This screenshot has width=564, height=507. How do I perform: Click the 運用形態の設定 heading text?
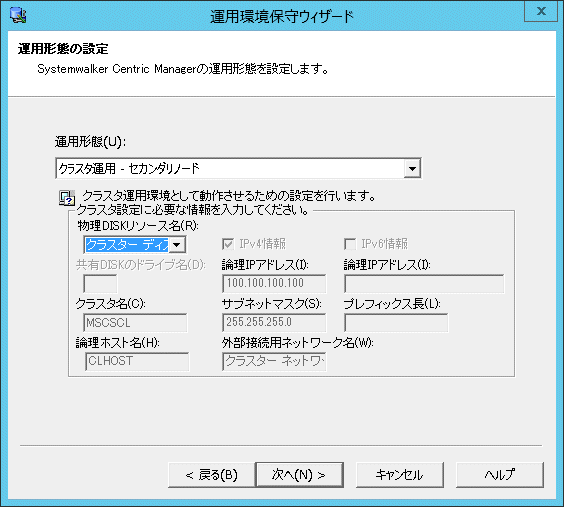coord(63,49)
